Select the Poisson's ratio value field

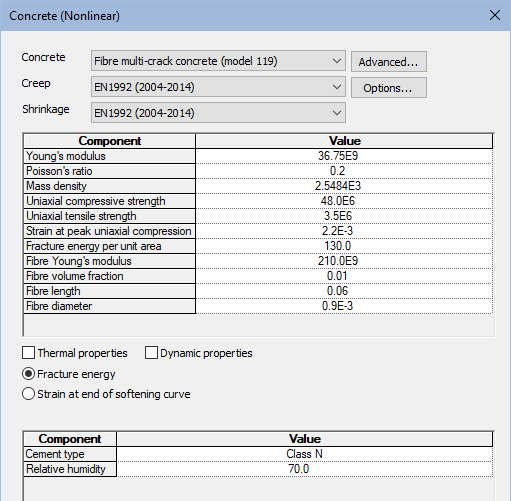[x=344, y=171]
